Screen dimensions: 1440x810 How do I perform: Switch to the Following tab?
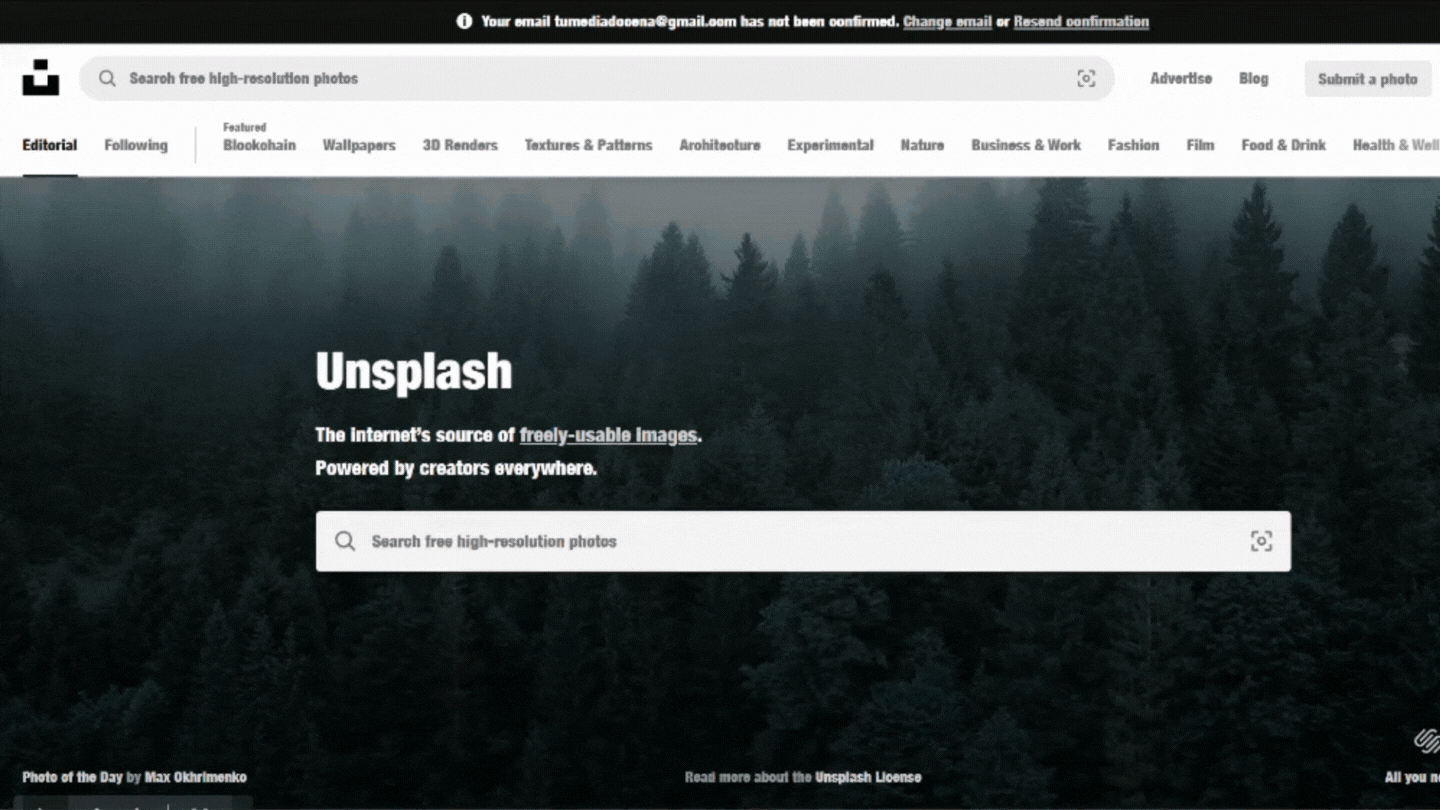[136, 145]
